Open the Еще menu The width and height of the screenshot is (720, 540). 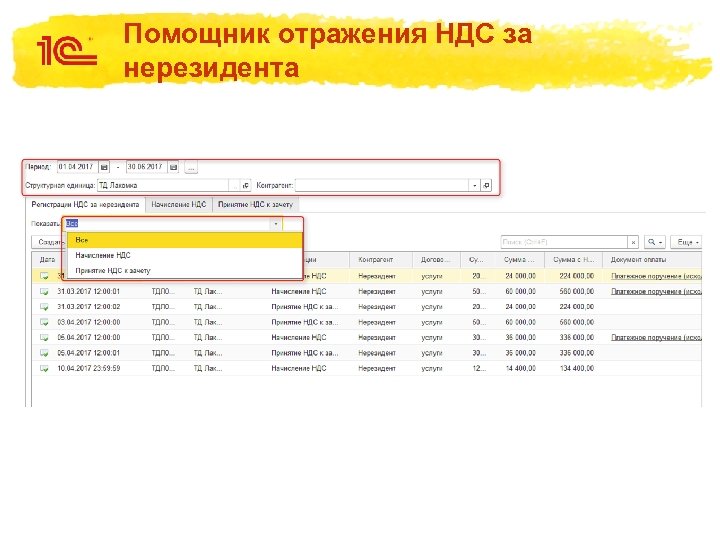(x=686, y=242)
